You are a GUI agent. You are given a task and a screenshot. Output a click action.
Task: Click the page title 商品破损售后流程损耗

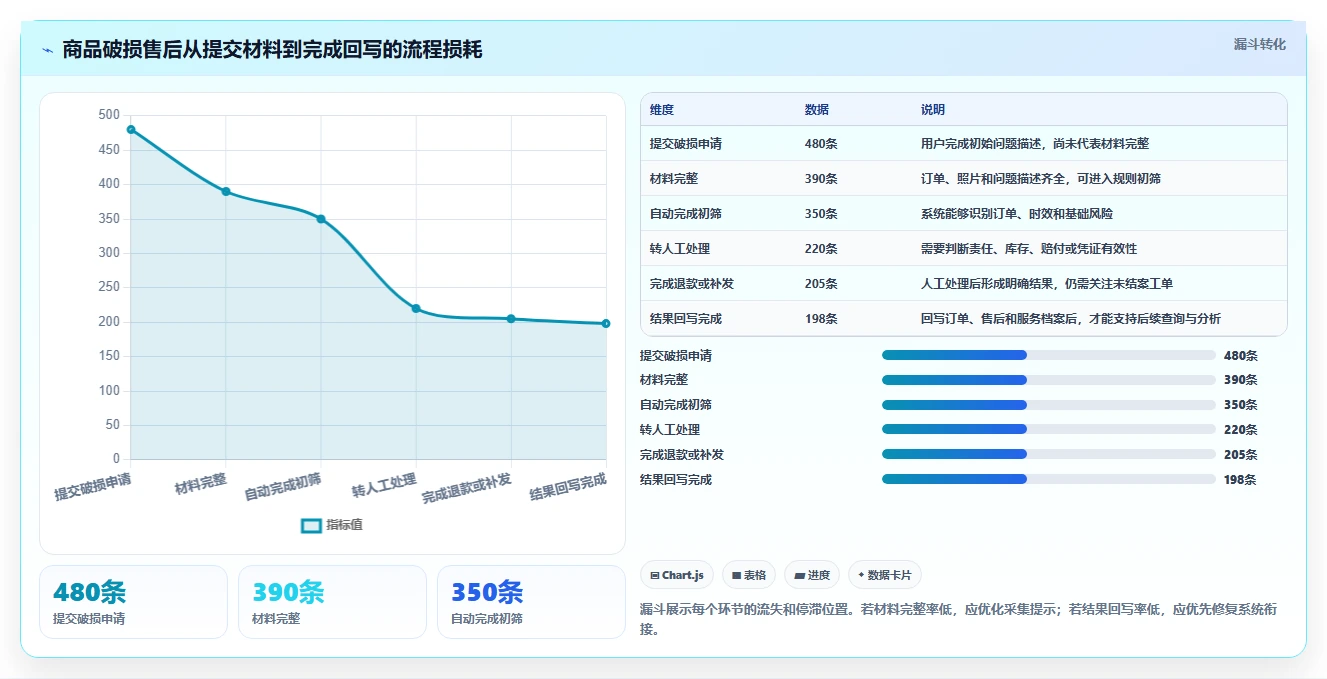(272, 49)
